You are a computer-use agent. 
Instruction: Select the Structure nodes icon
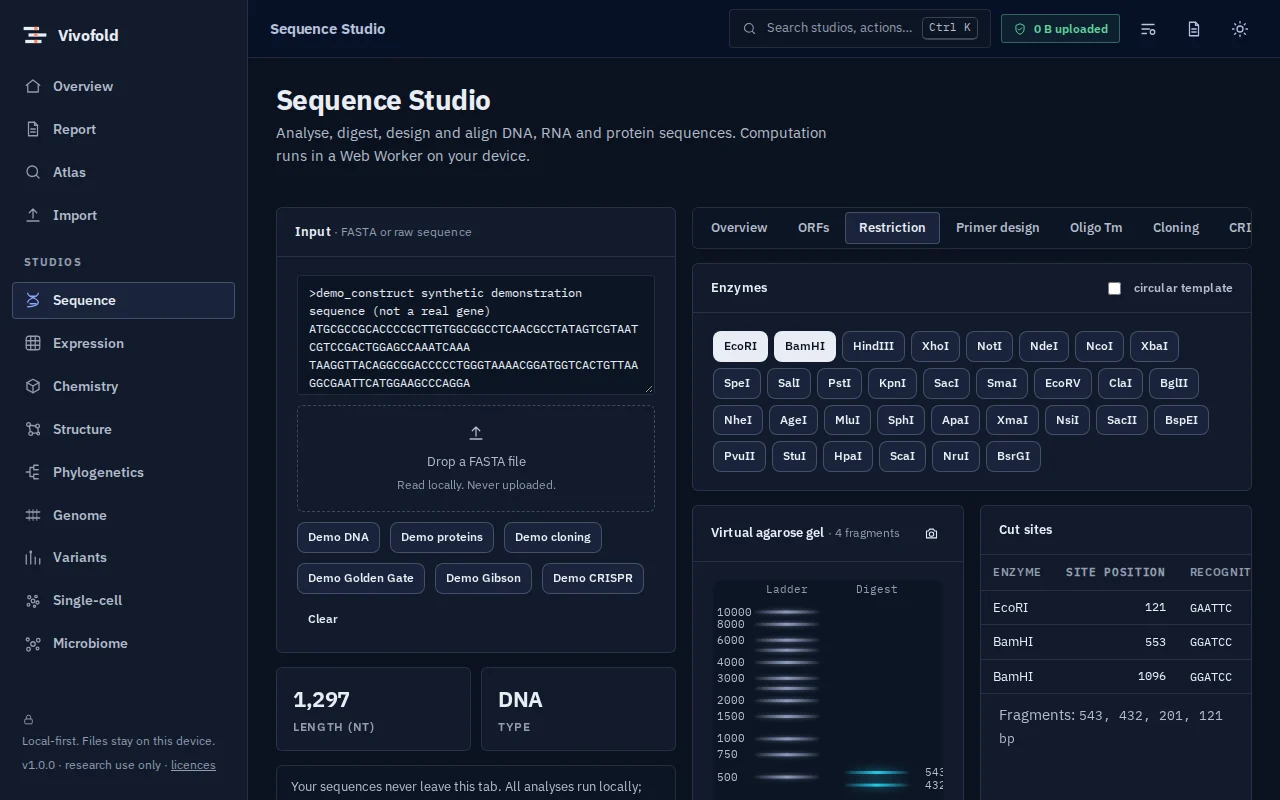click(33, 429)
